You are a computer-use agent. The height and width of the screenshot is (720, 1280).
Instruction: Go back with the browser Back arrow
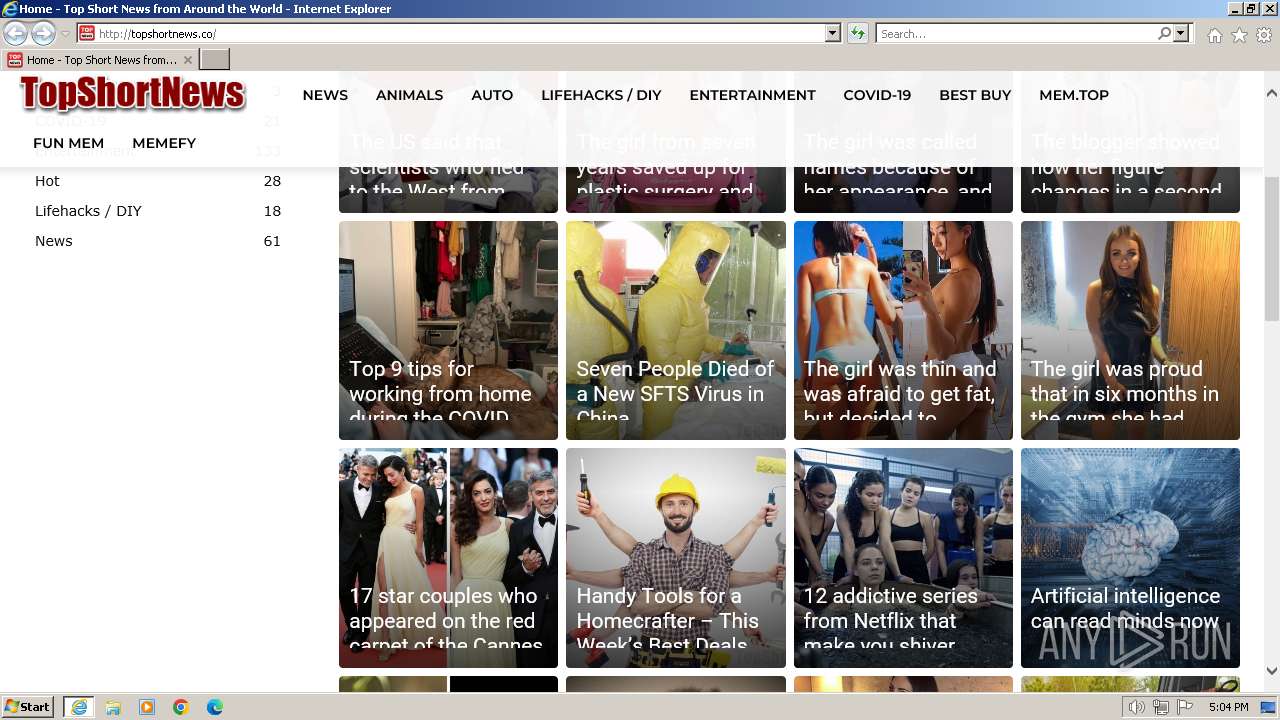coord(16,33)
